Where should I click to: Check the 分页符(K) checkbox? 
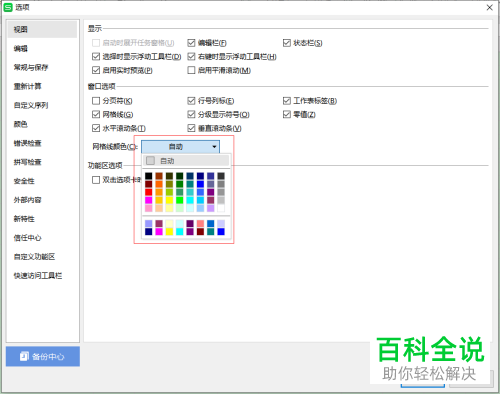click(x=96, y=101)
